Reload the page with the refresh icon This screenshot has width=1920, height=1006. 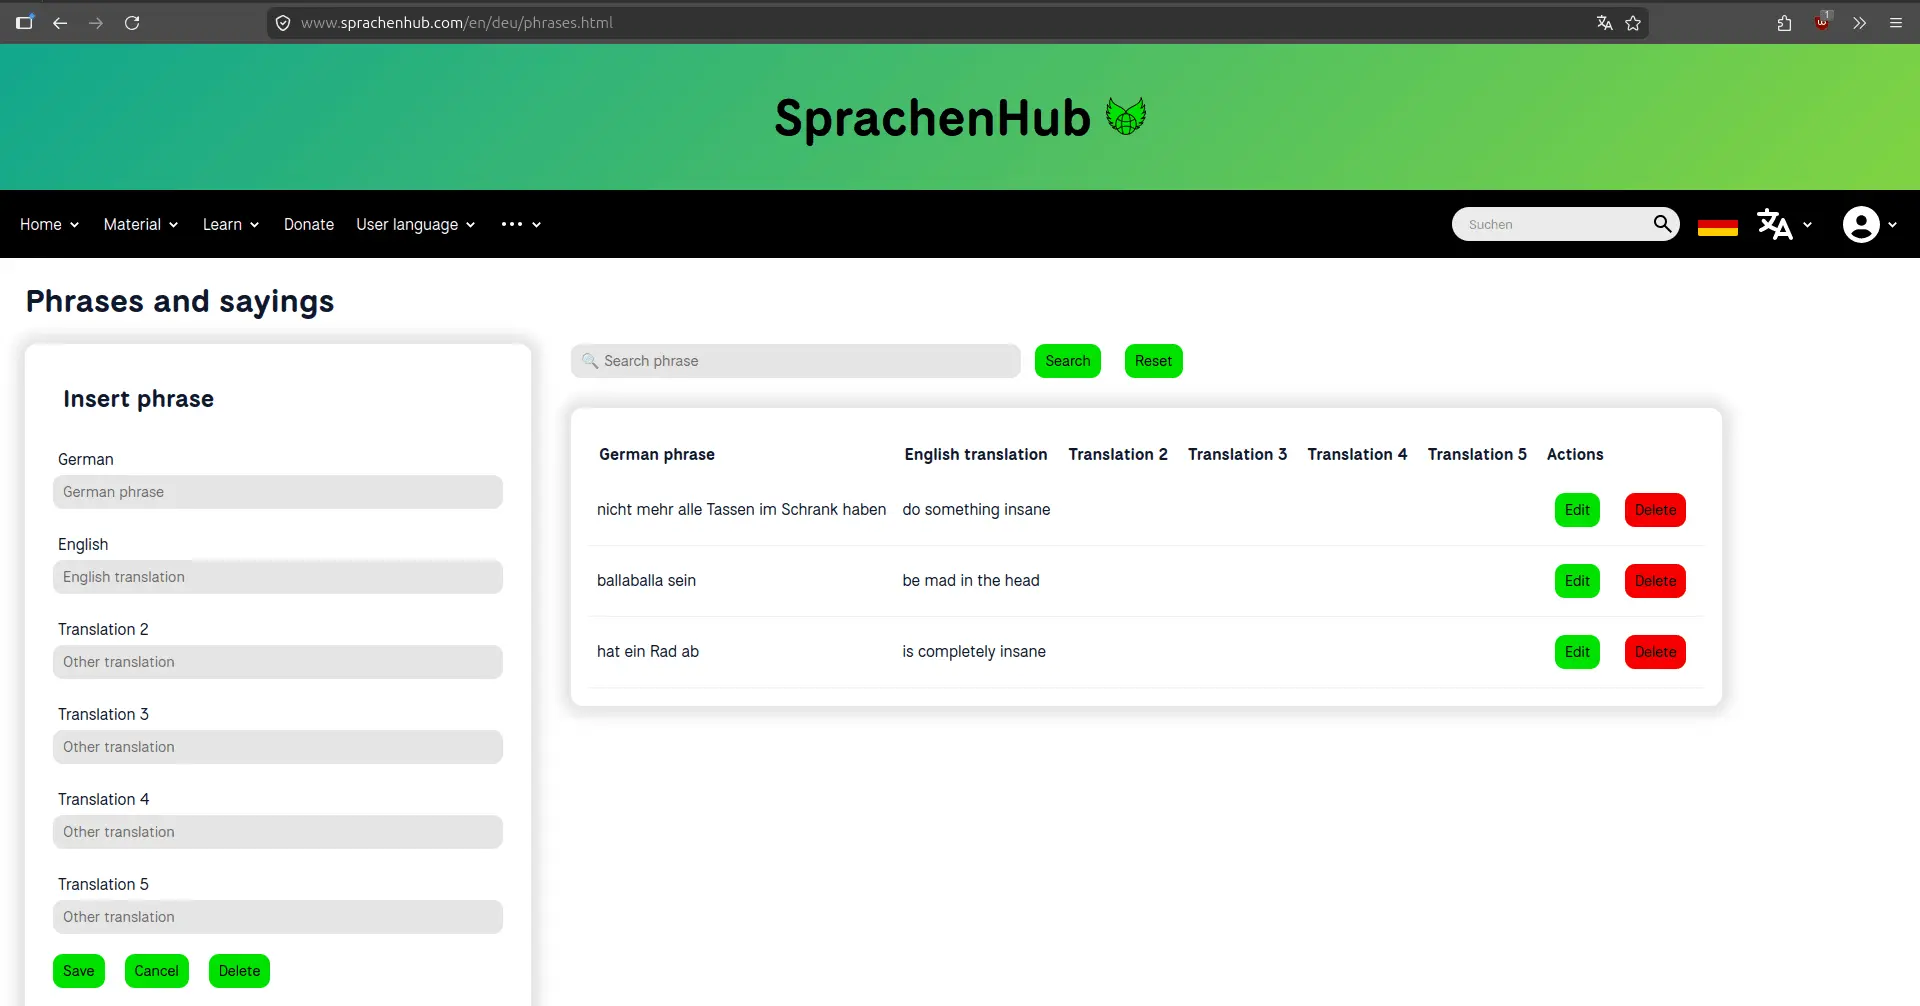(x=132, y=23)
